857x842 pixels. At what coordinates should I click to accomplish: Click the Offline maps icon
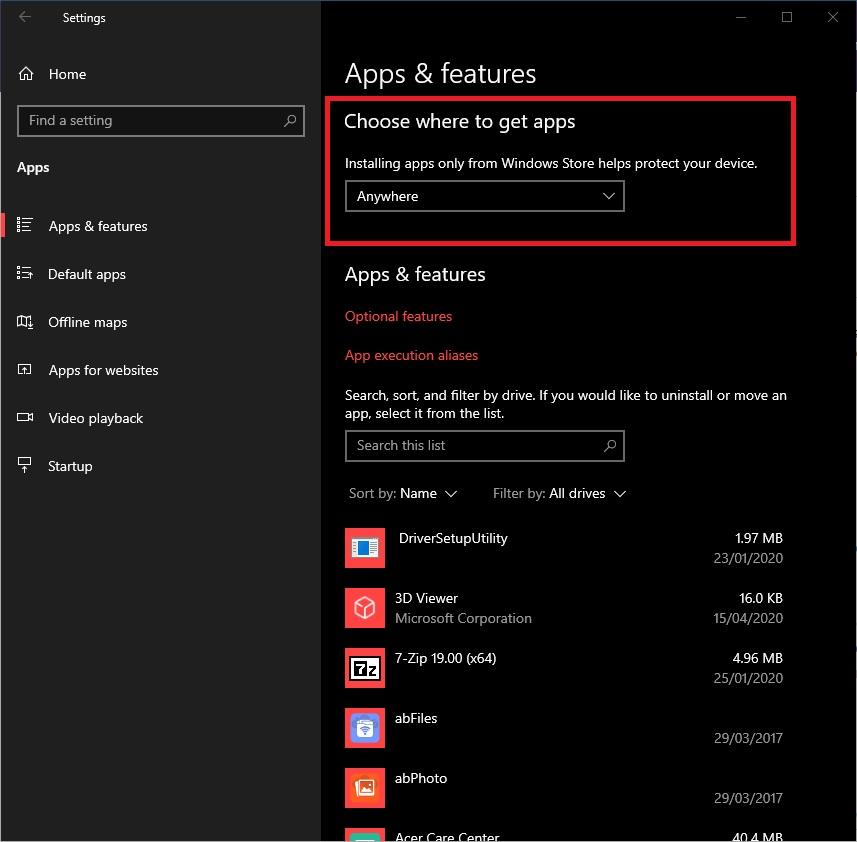[x=26, y=322]
